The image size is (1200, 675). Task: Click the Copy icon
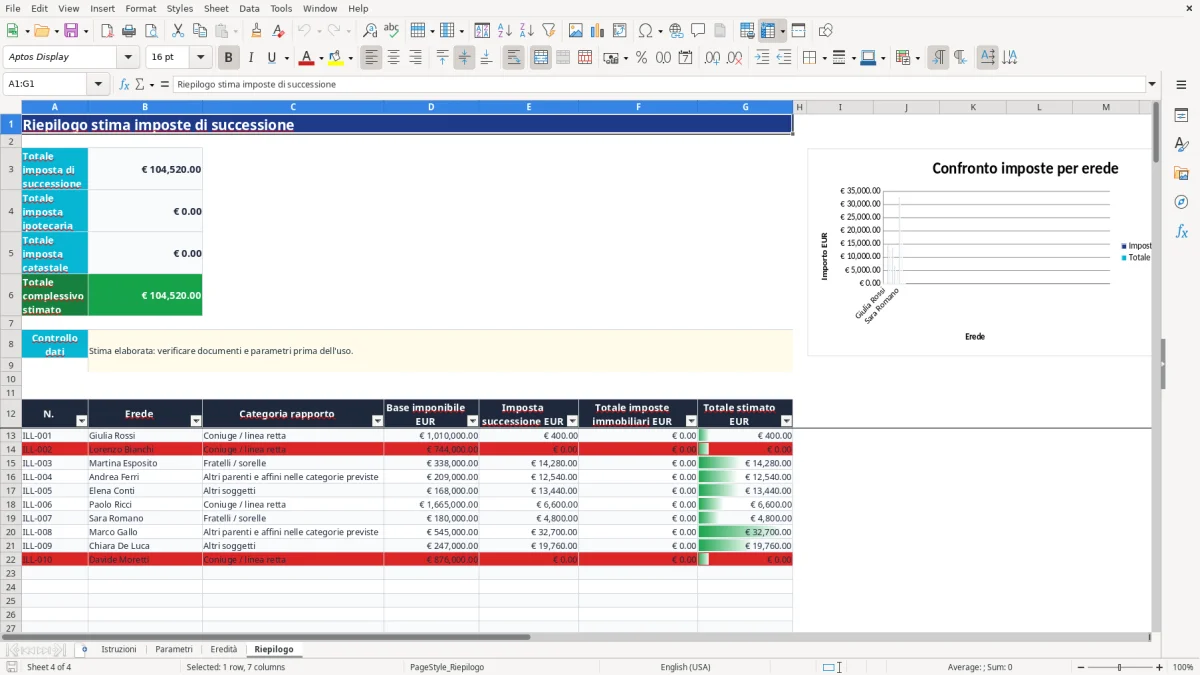(200, 31)
